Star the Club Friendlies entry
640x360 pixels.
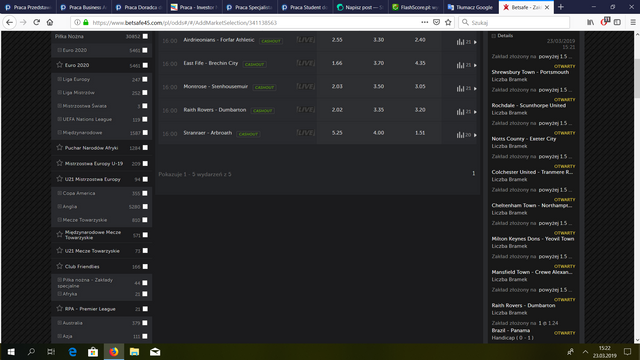(60, 266)
